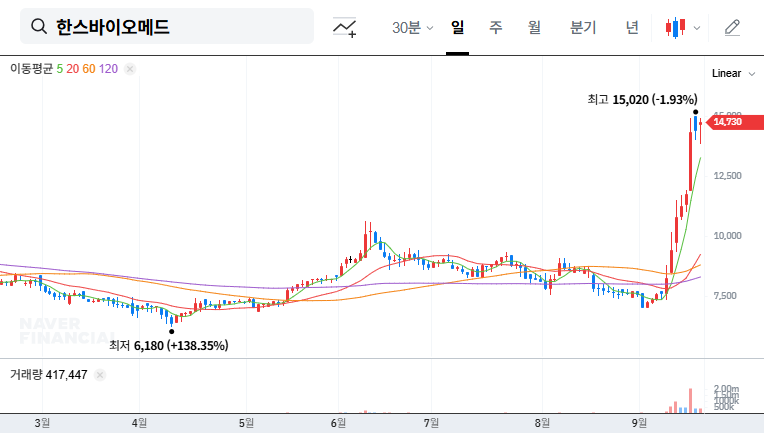Open the stock search field 한스바이오메드
764x433 pixels.
(167, 26)
